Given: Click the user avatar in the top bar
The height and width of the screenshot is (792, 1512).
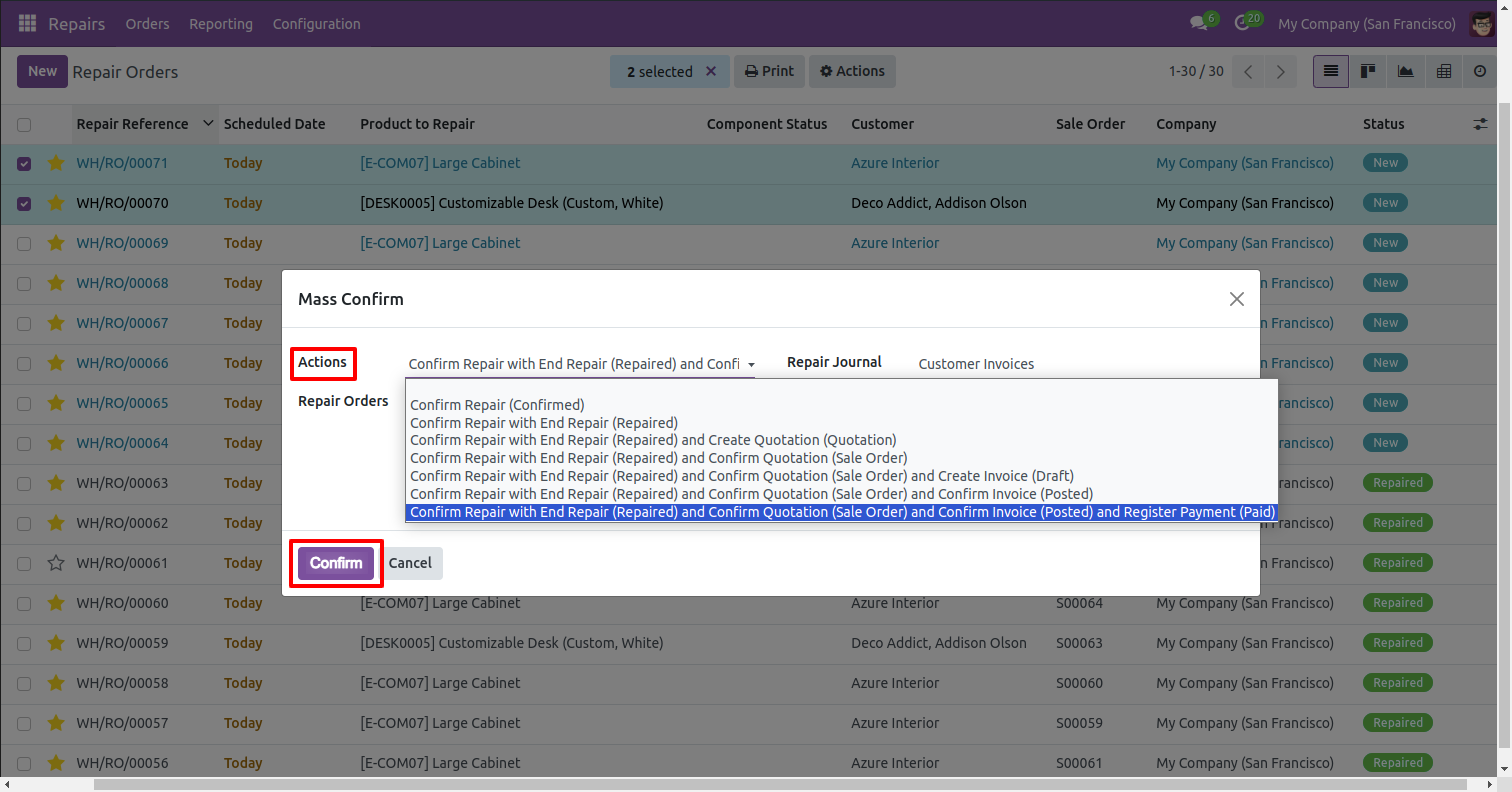Looking at the screenshot, I should coord(1481,23).
